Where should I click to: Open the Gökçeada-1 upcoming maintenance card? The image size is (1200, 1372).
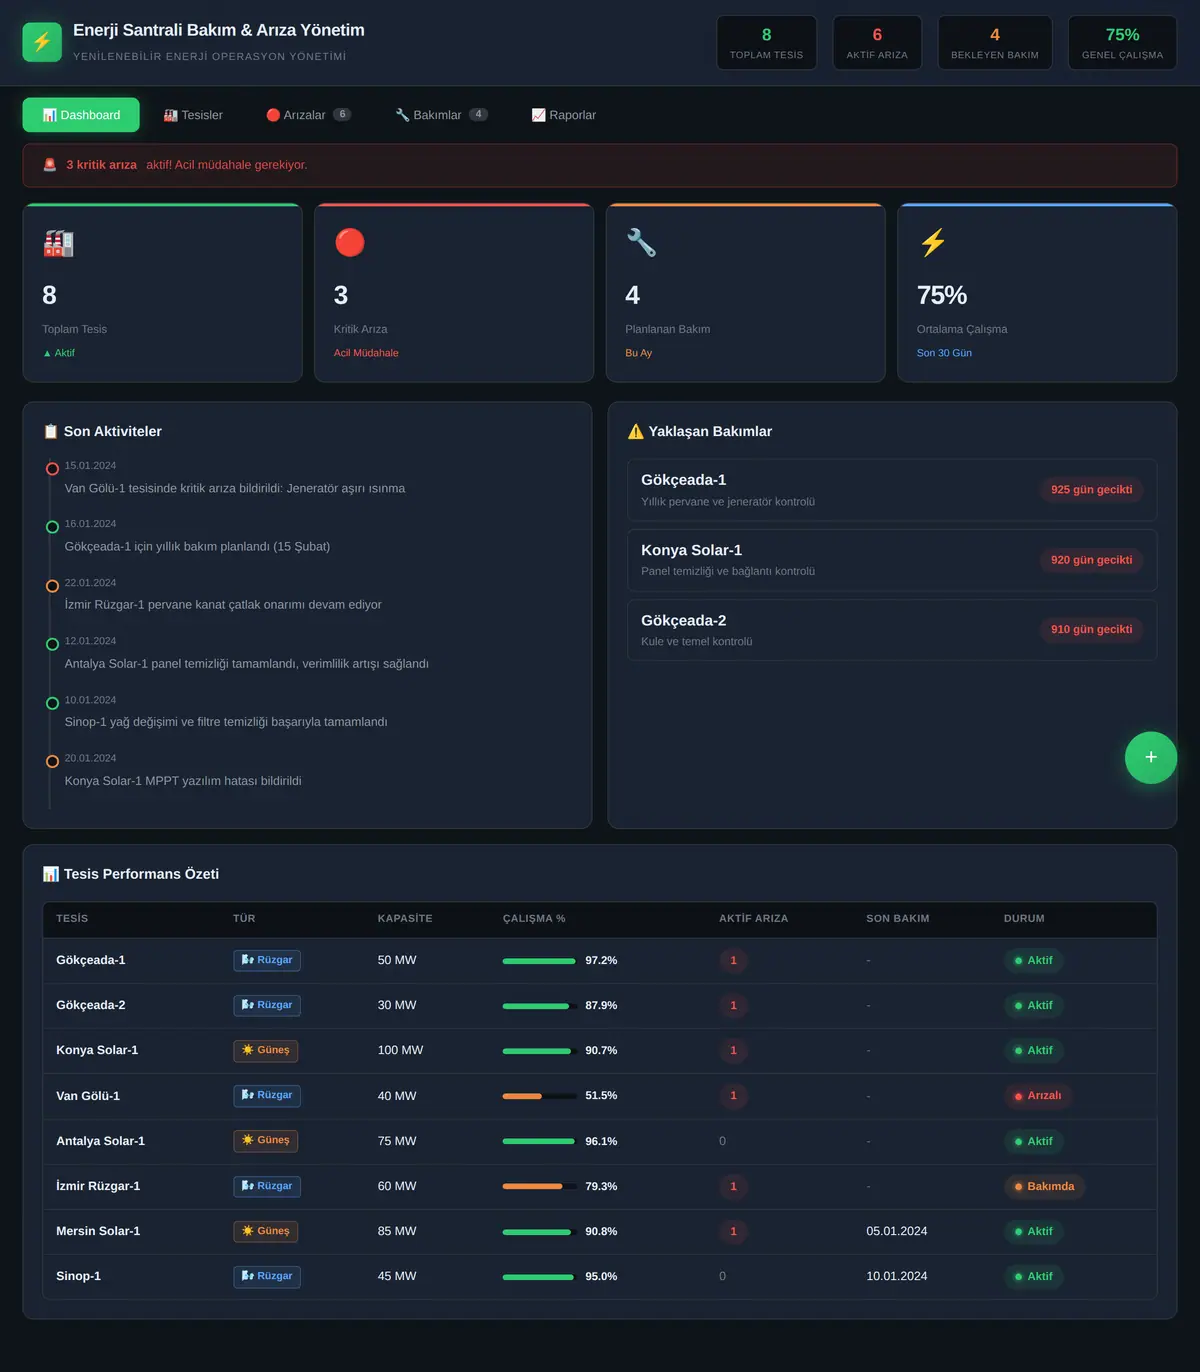pos(892,490)
